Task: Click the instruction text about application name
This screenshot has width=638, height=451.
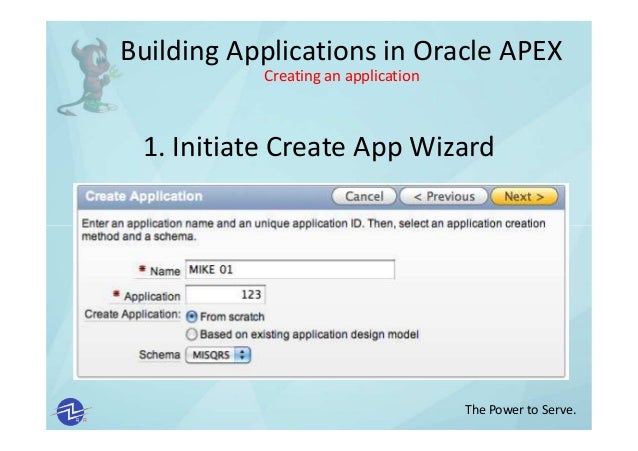Action: tap(313, 230)
